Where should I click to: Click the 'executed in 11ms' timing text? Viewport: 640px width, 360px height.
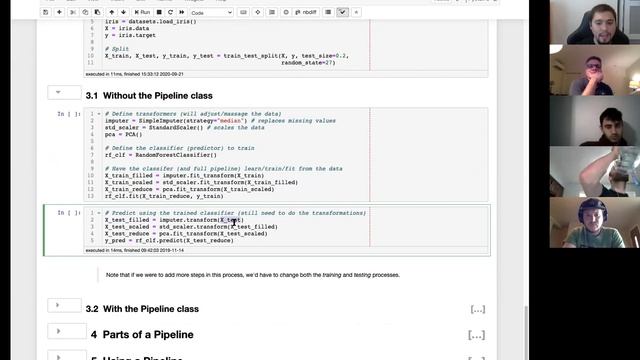[134, 74]
